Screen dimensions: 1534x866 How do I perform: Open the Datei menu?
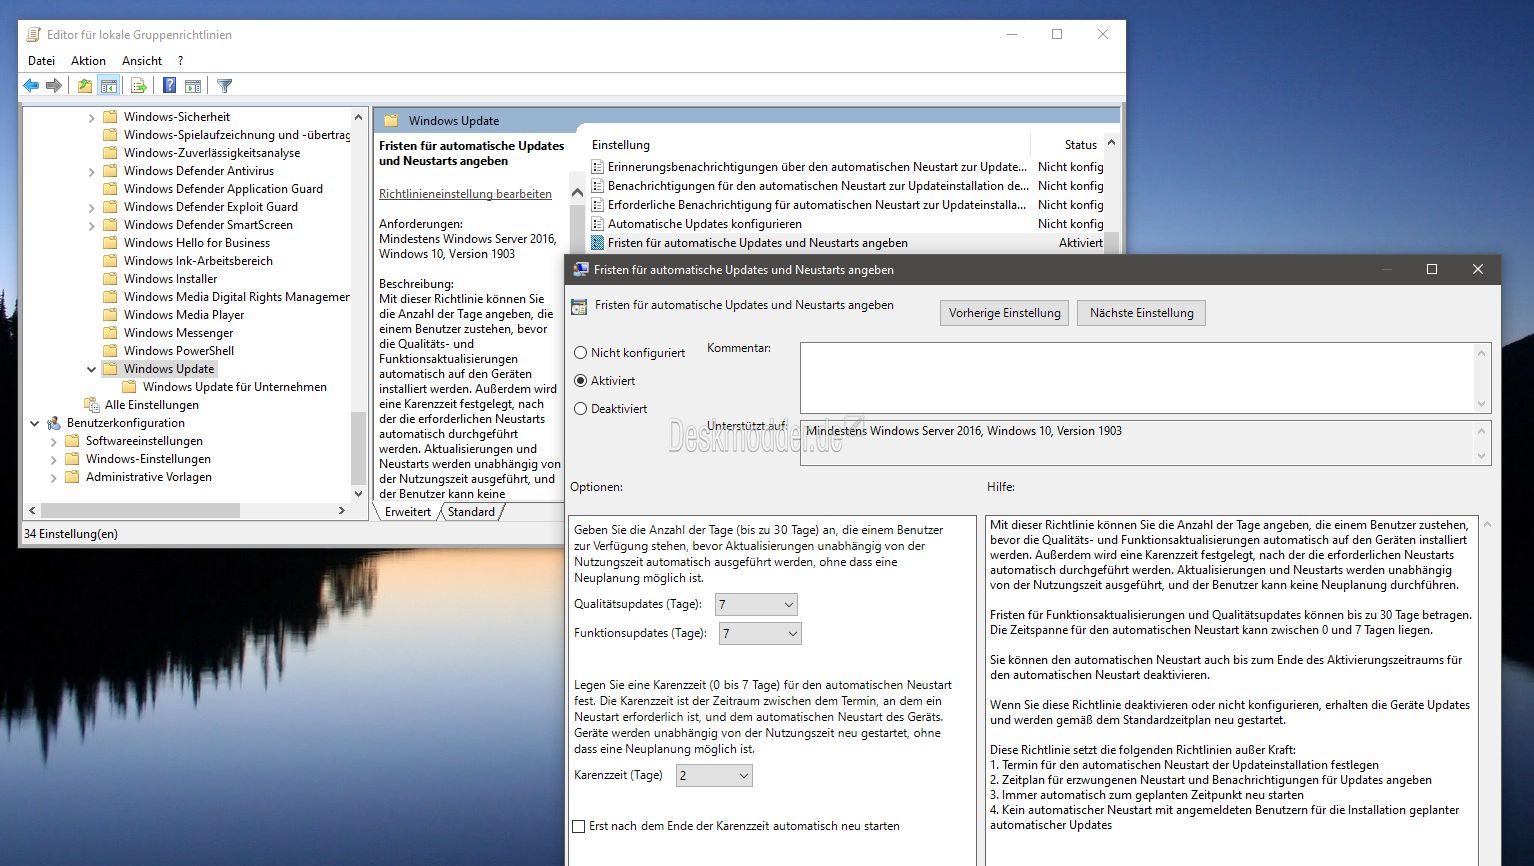click(41, 61)
